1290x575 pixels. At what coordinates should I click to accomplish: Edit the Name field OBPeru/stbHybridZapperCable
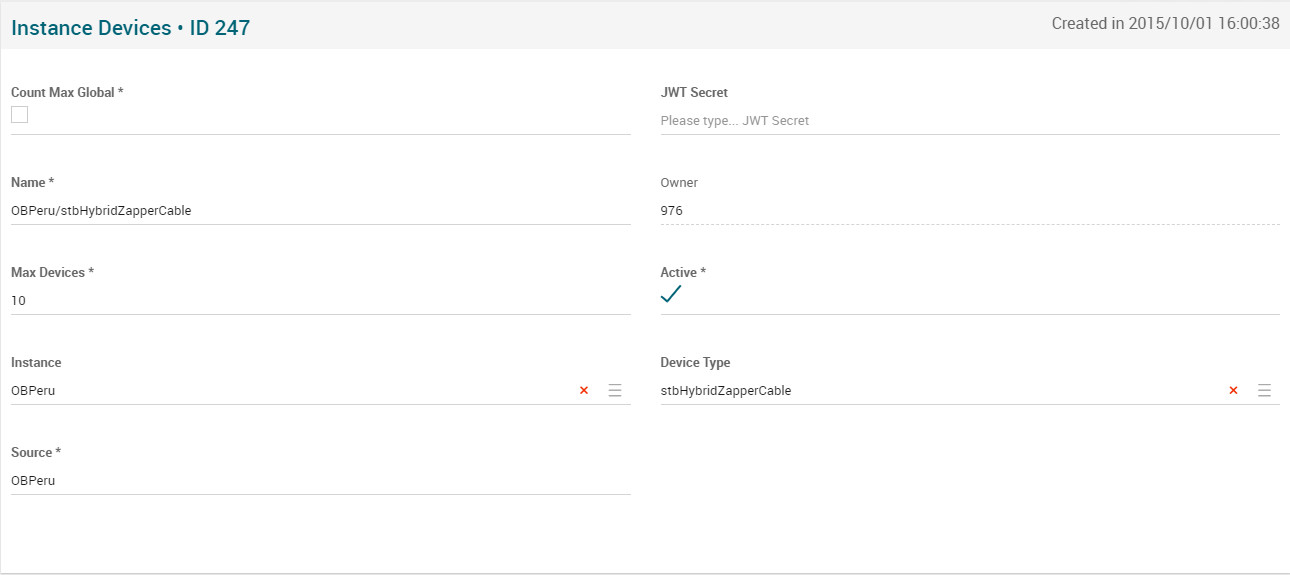click(x=320, y=211)
